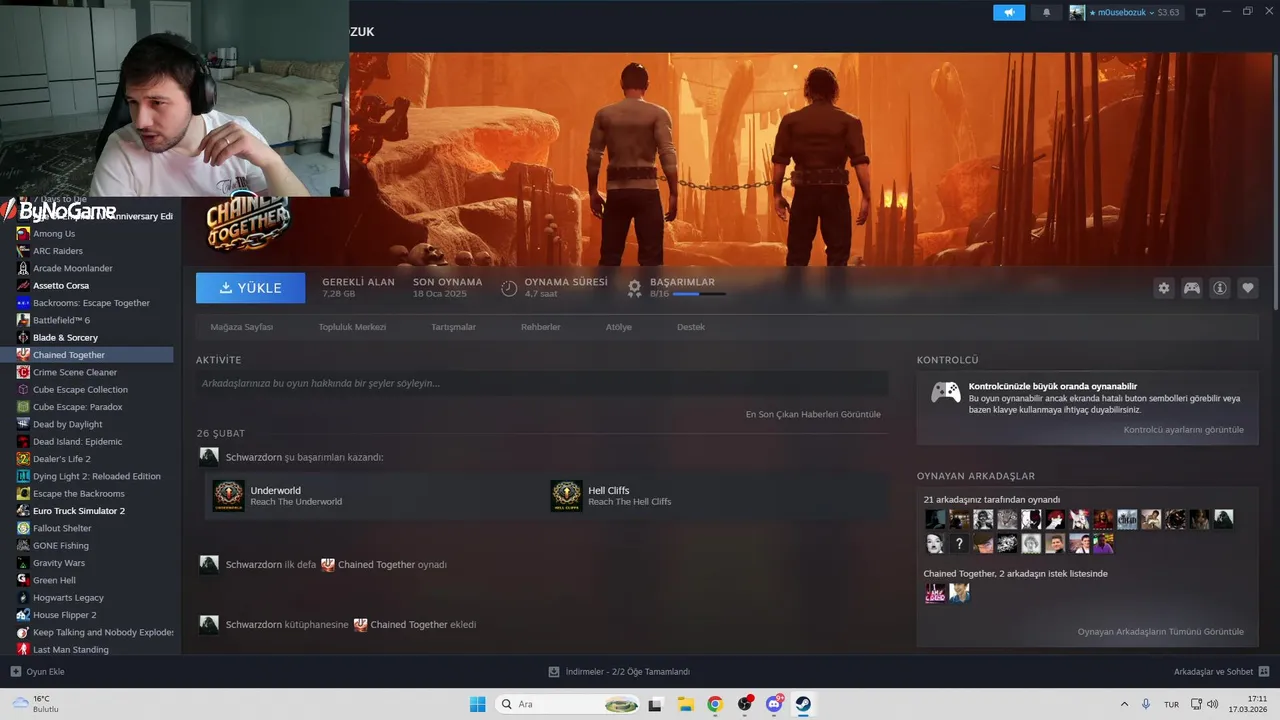1280x720 pixels.
Task: Click Underworld achievement icon
Action: [x=228, y=496]
